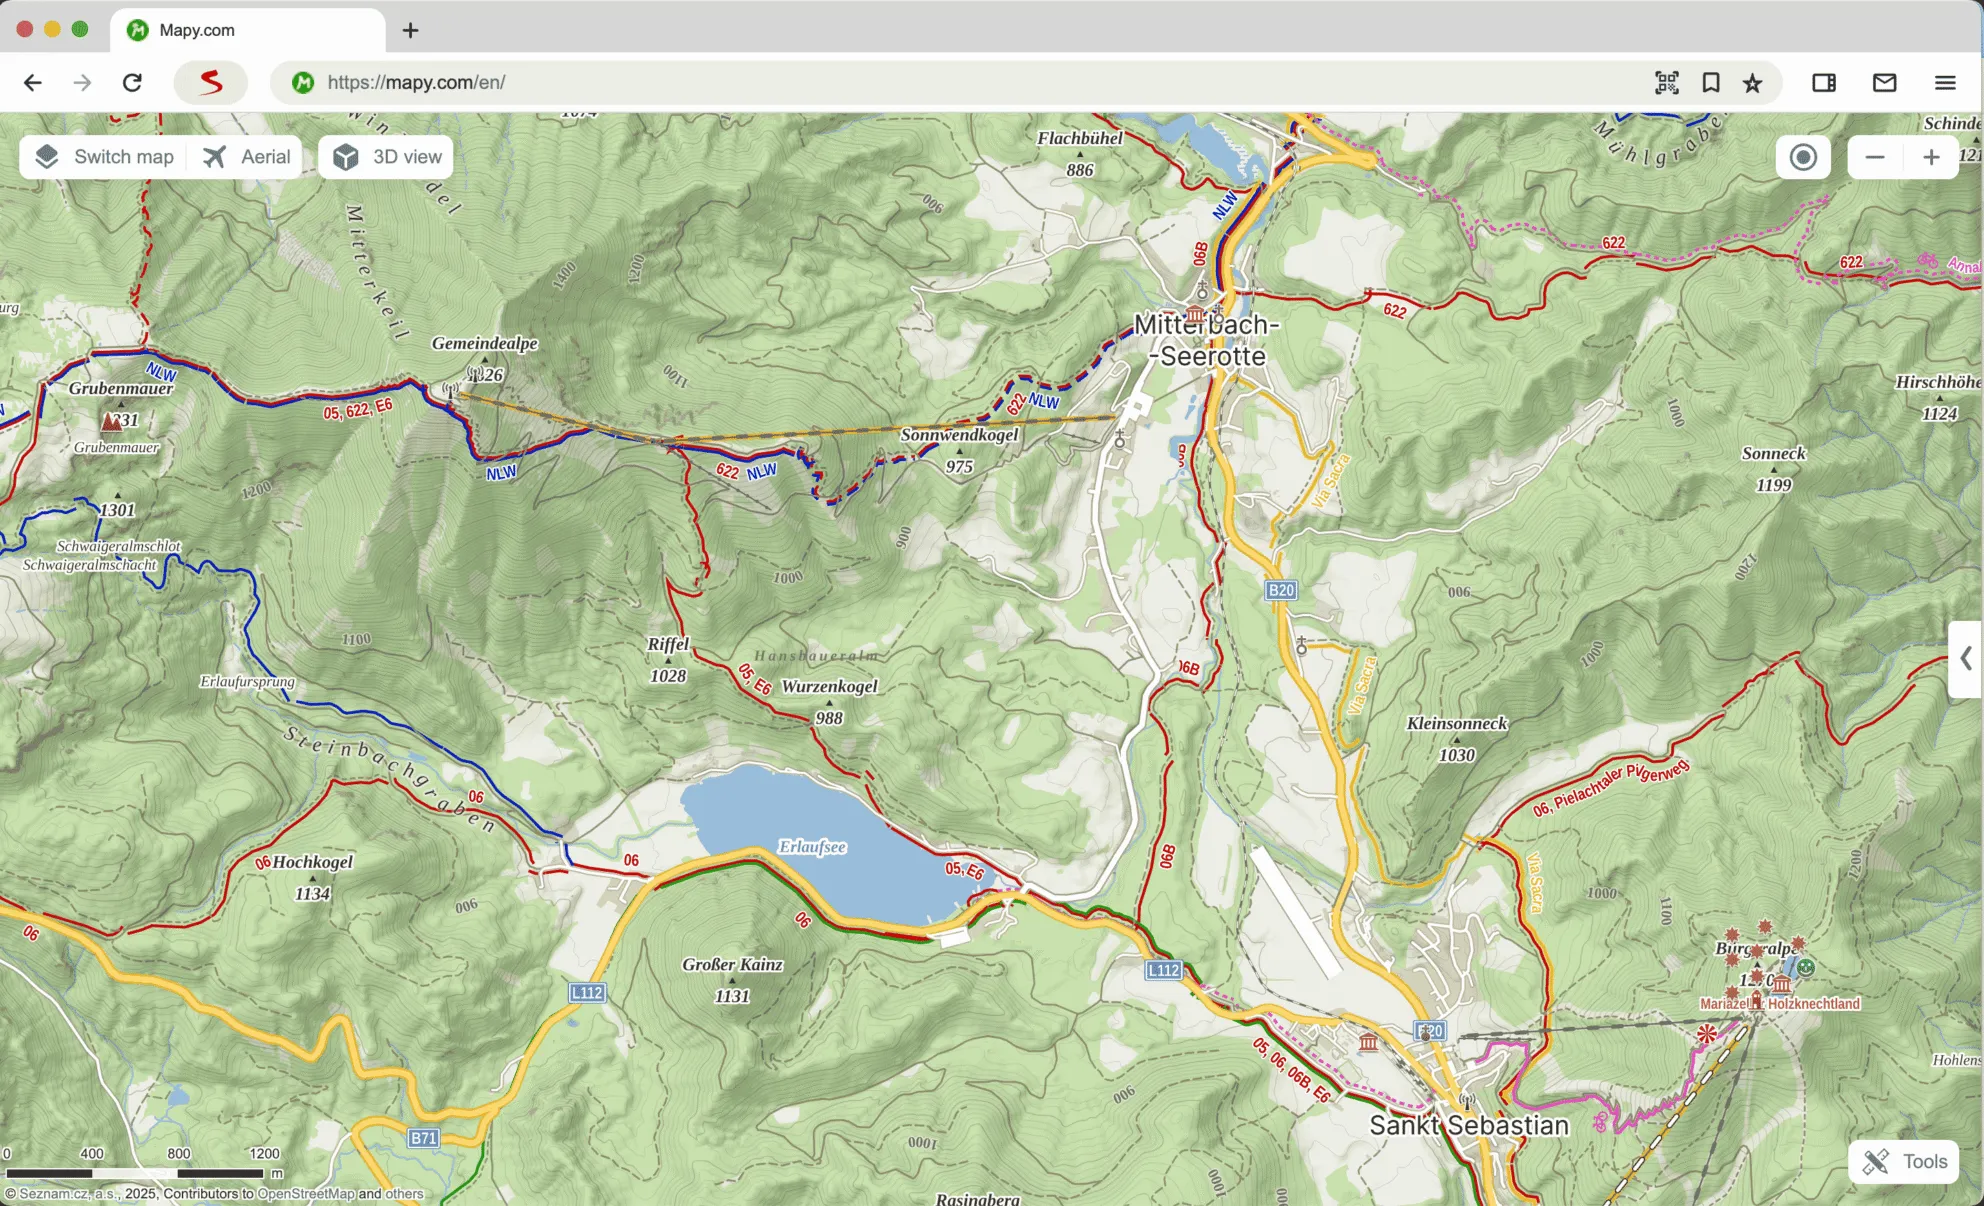
Task: Open the OpenStreetMap attribution link
Action: (x=306, y=1193)
